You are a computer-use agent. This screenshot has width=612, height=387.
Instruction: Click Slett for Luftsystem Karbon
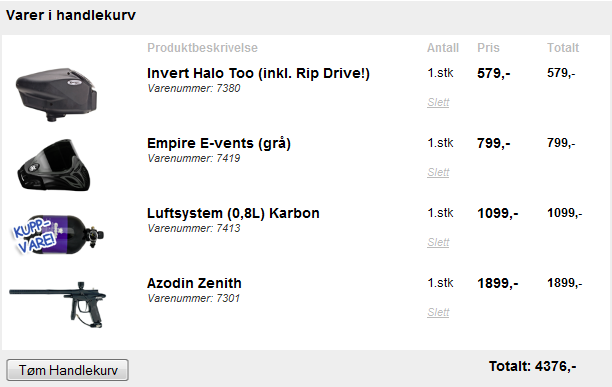(438, 242)
